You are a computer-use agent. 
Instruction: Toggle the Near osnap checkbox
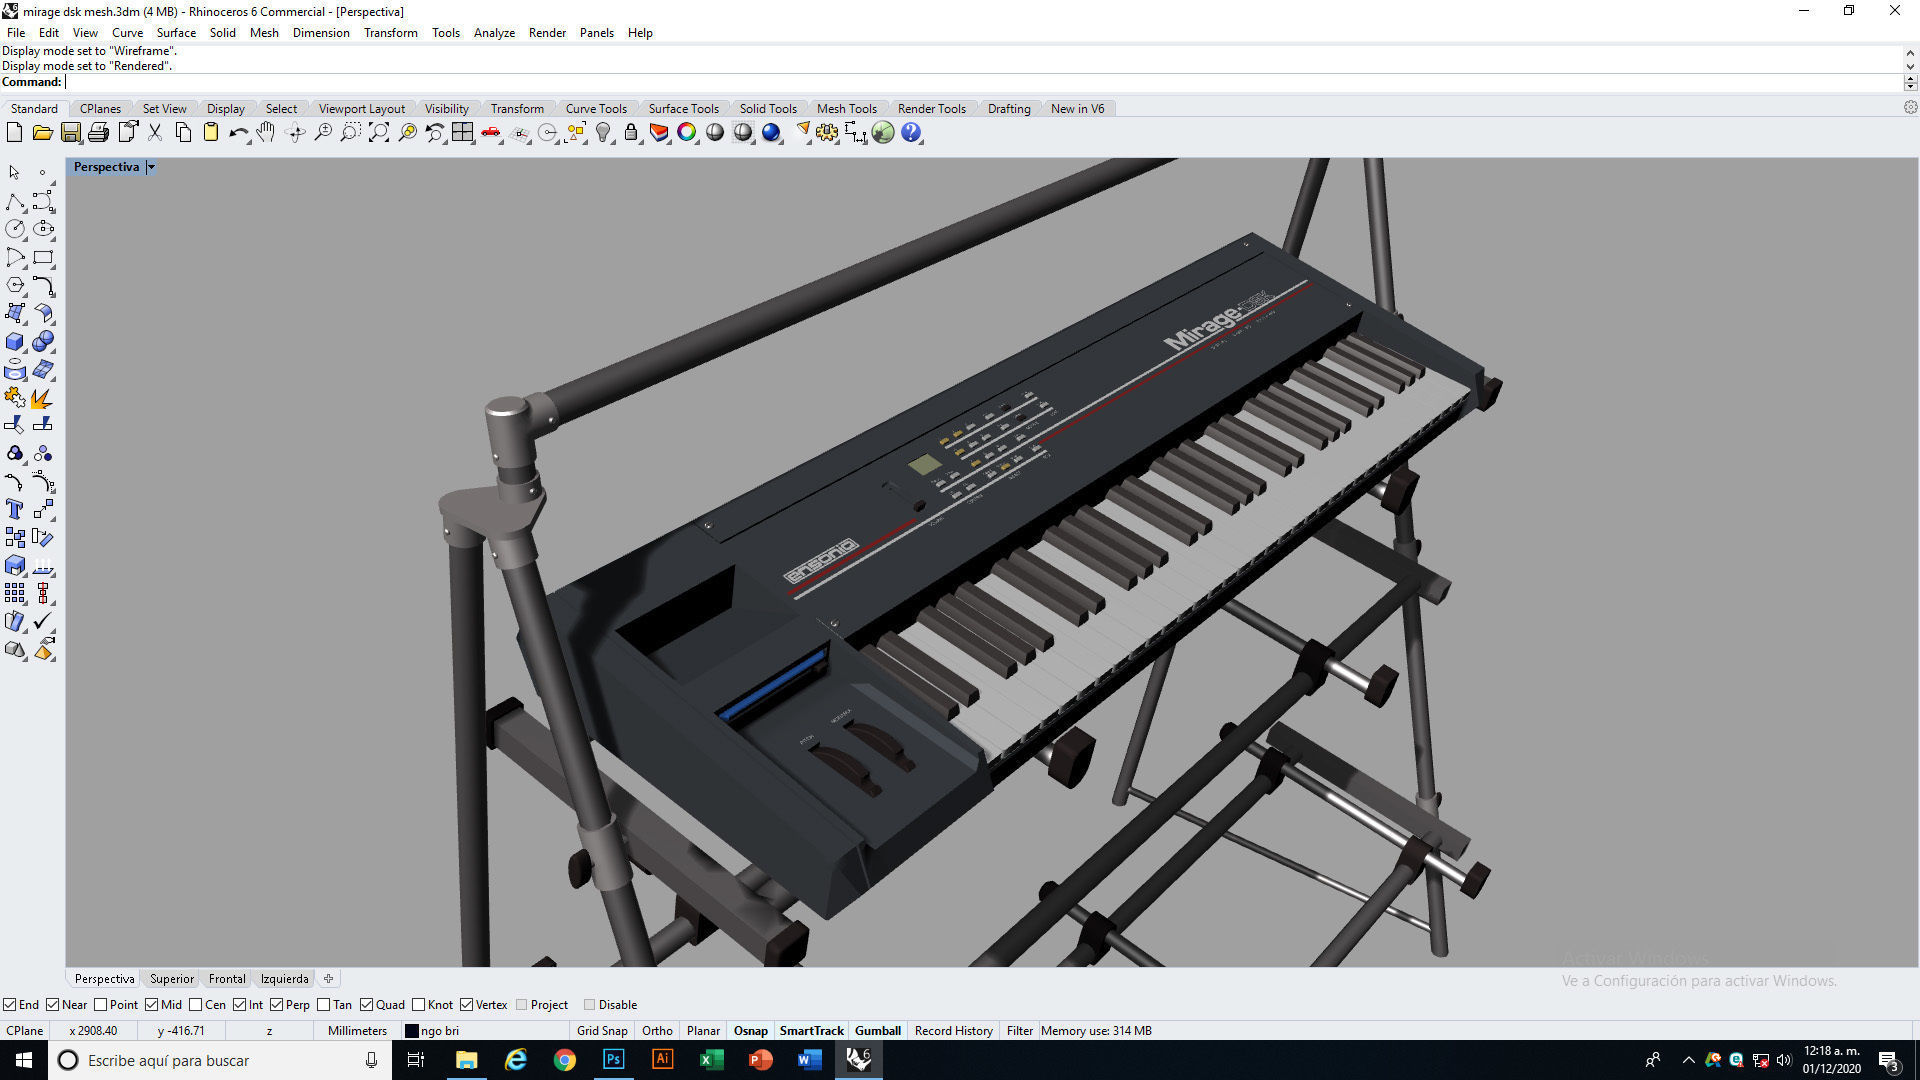coord(53,1005)
